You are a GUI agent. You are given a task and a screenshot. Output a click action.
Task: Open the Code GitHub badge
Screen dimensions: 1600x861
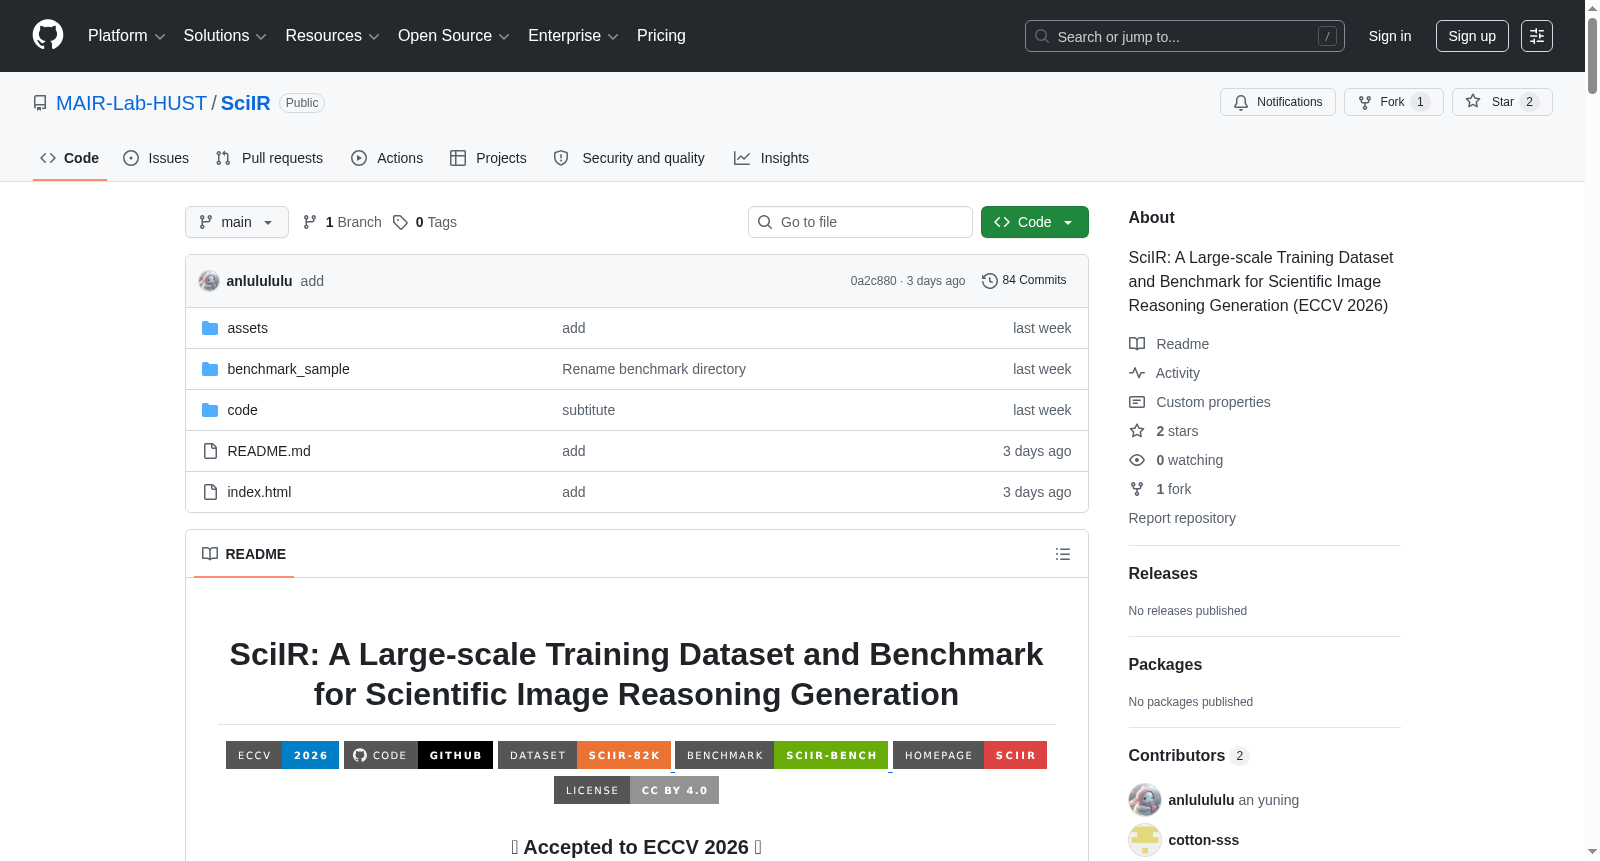coord(418,755)
